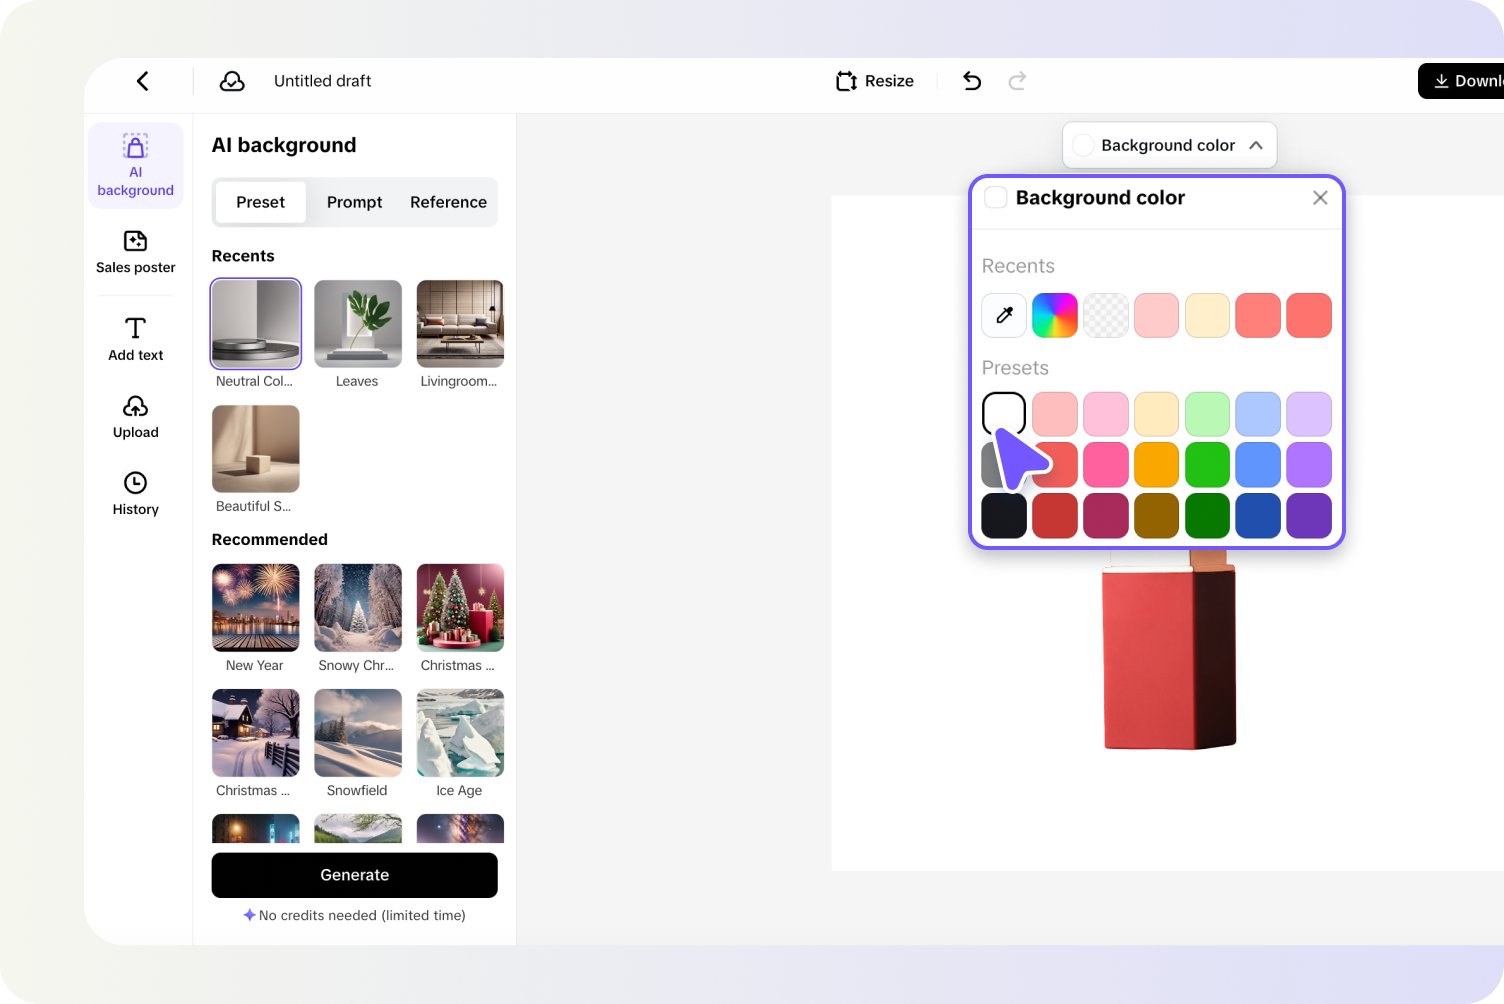Select the Leaves recent background
The image size is (1504, 1004).
(x=358, y=324)
